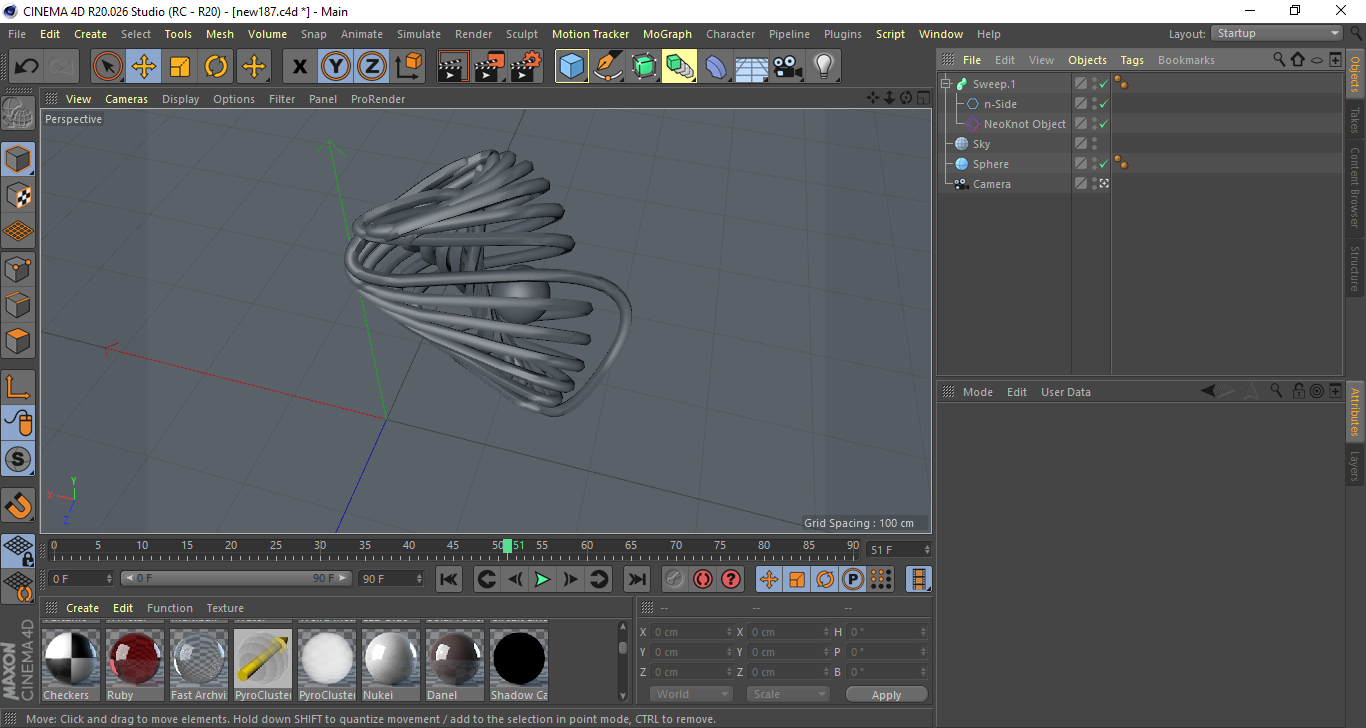Toggle Y axis lock
1366x728 pixels.
(x=335, y=67)
